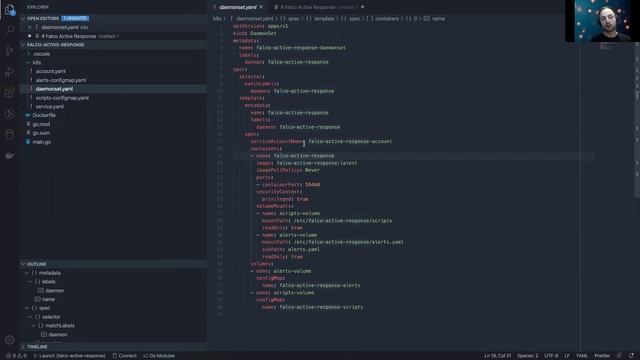Image resolution: width=640 pixels, height=360 pixels.
Task: Open main.go in the explorer
Action: (x=41, y=142)
